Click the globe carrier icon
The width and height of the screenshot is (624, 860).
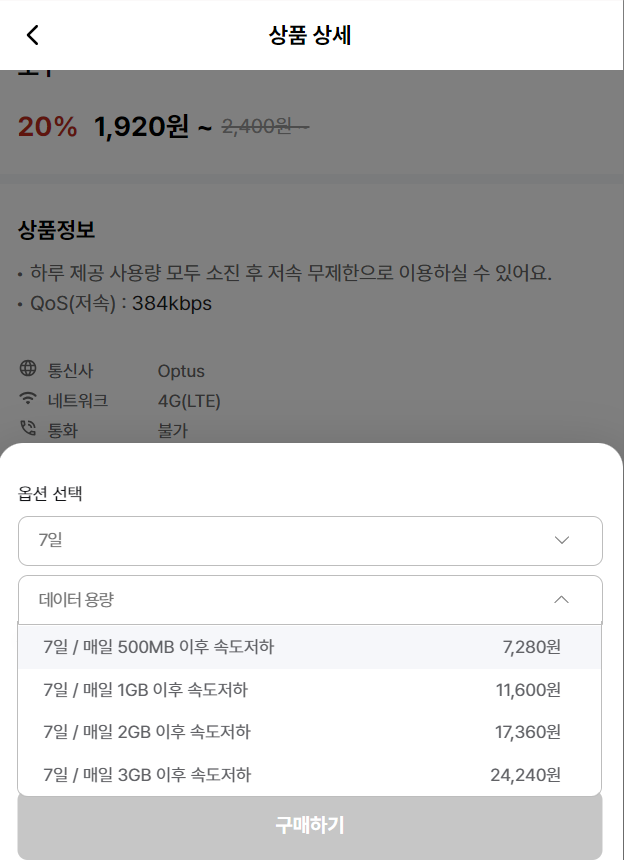27,369
